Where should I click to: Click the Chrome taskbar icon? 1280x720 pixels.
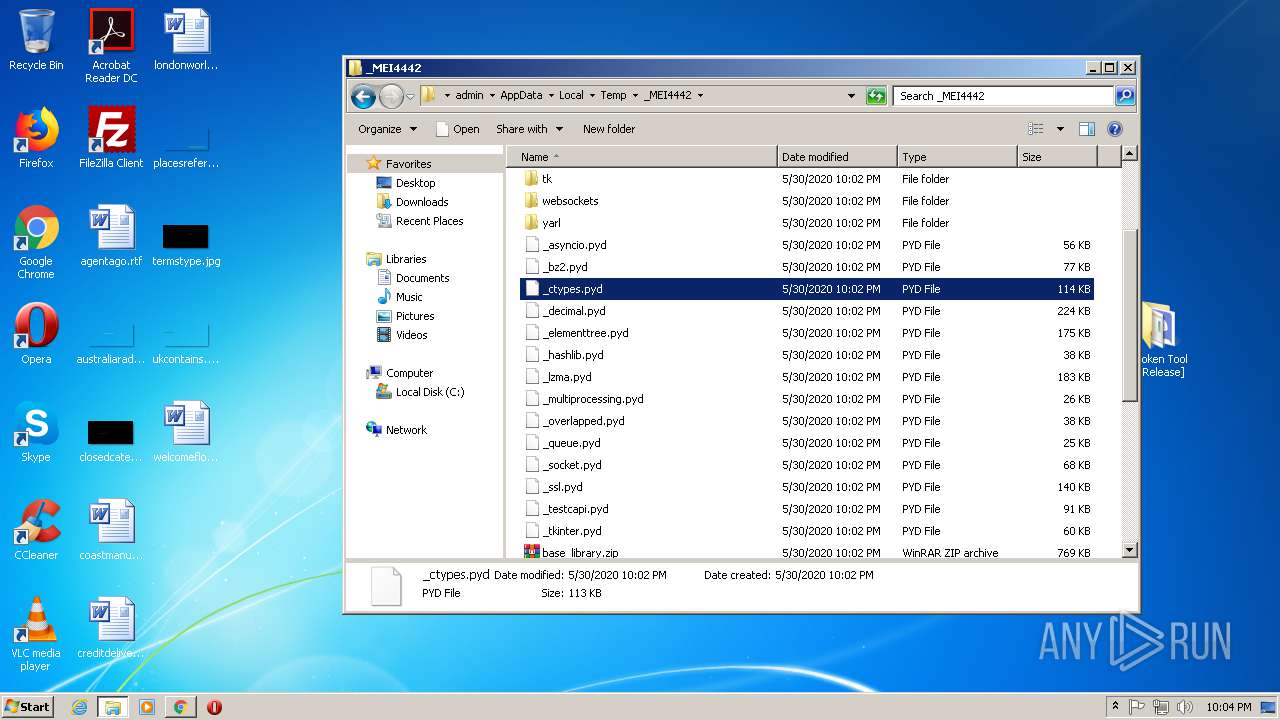pos(180,707)
